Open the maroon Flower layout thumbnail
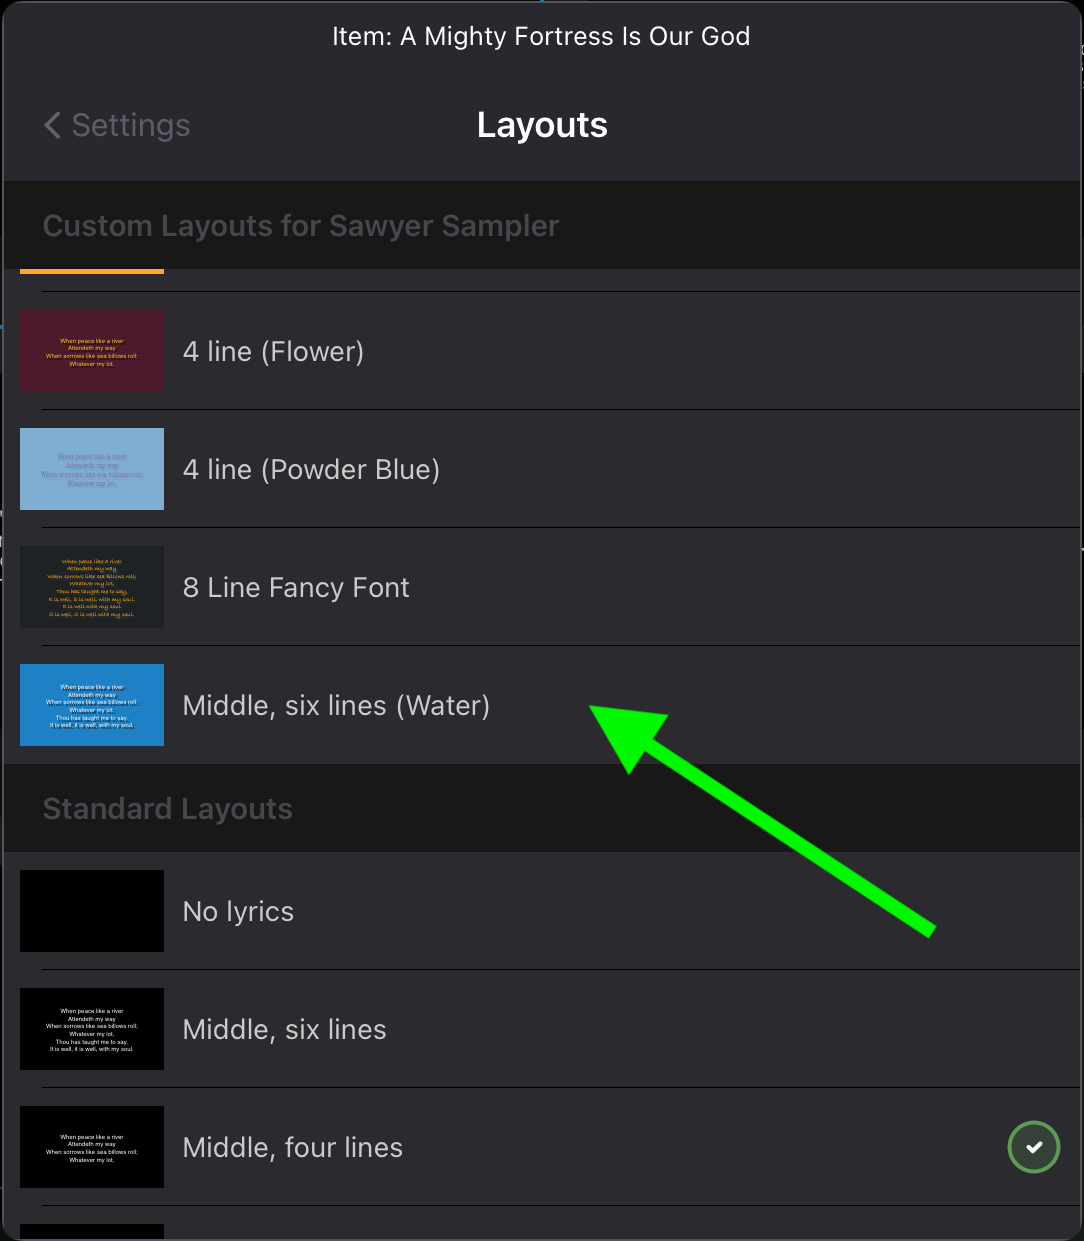This screenshot has width=1084, height=1241. (92, 351)
